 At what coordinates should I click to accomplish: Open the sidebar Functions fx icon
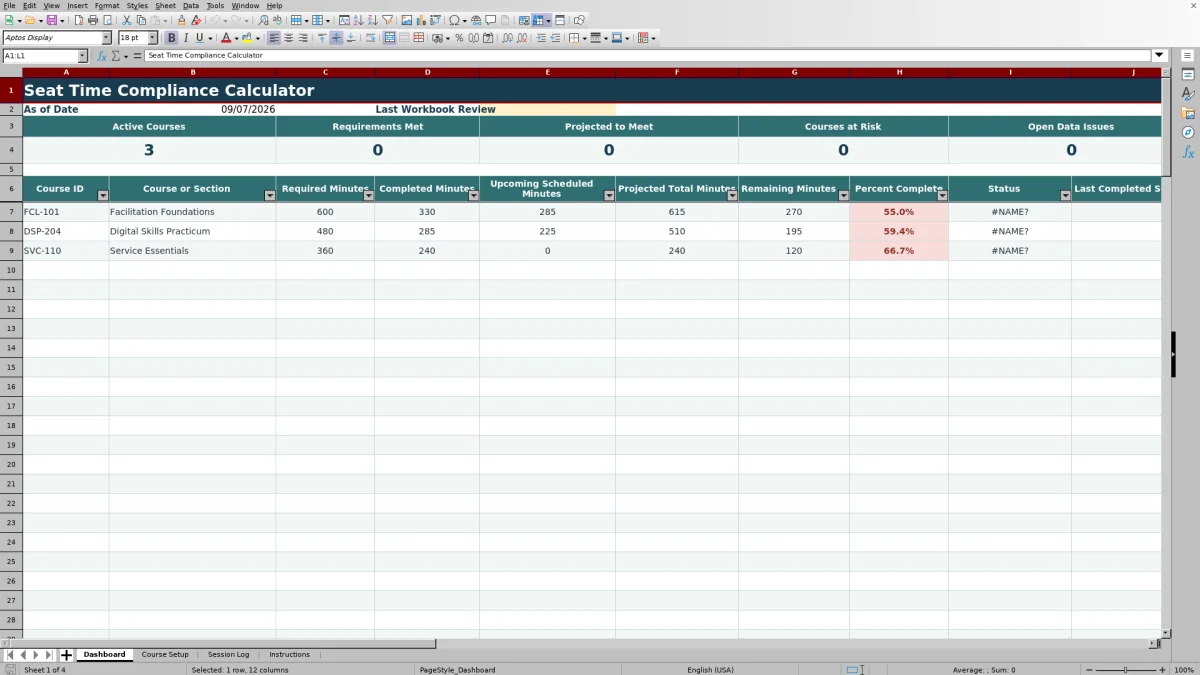(1188, 152)
